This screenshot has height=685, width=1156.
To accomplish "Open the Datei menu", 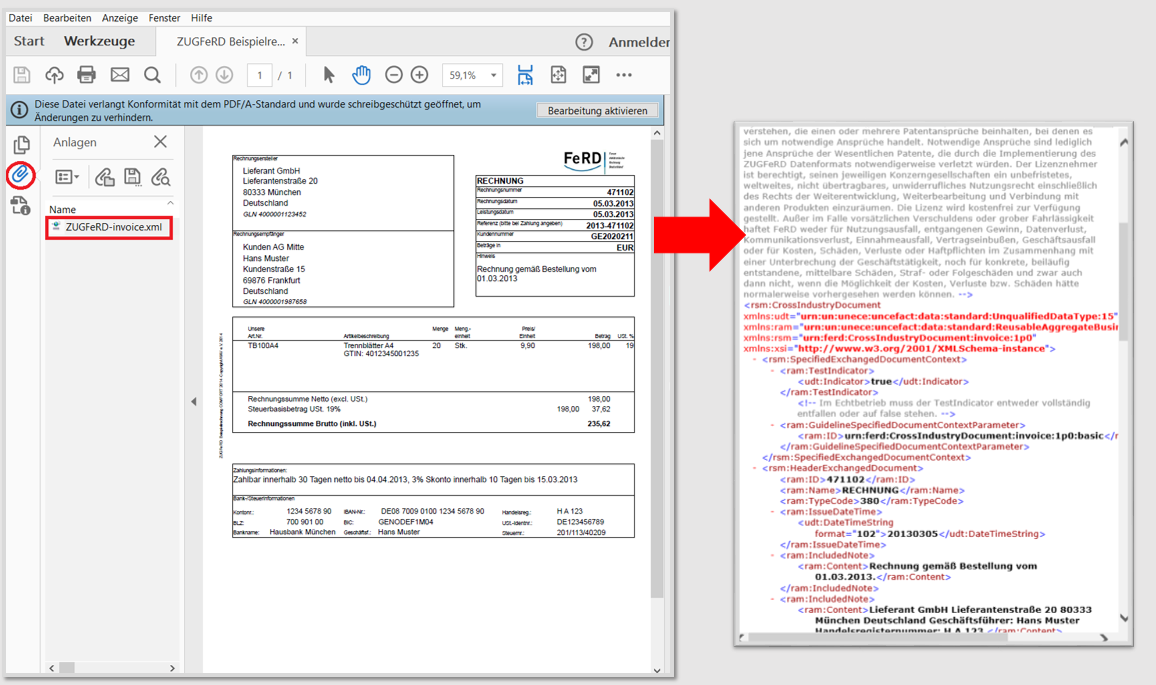I will tap(20, 18).
